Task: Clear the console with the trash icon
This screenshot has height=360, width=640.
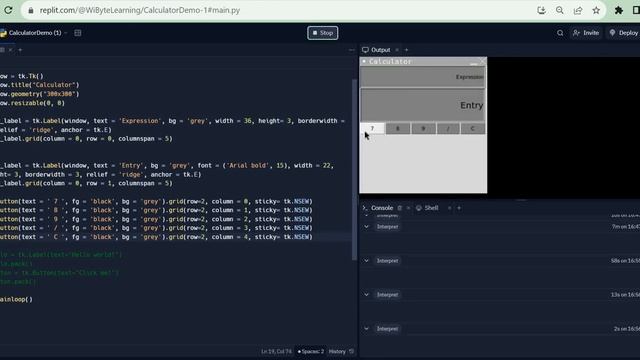Action: [400, 208]
